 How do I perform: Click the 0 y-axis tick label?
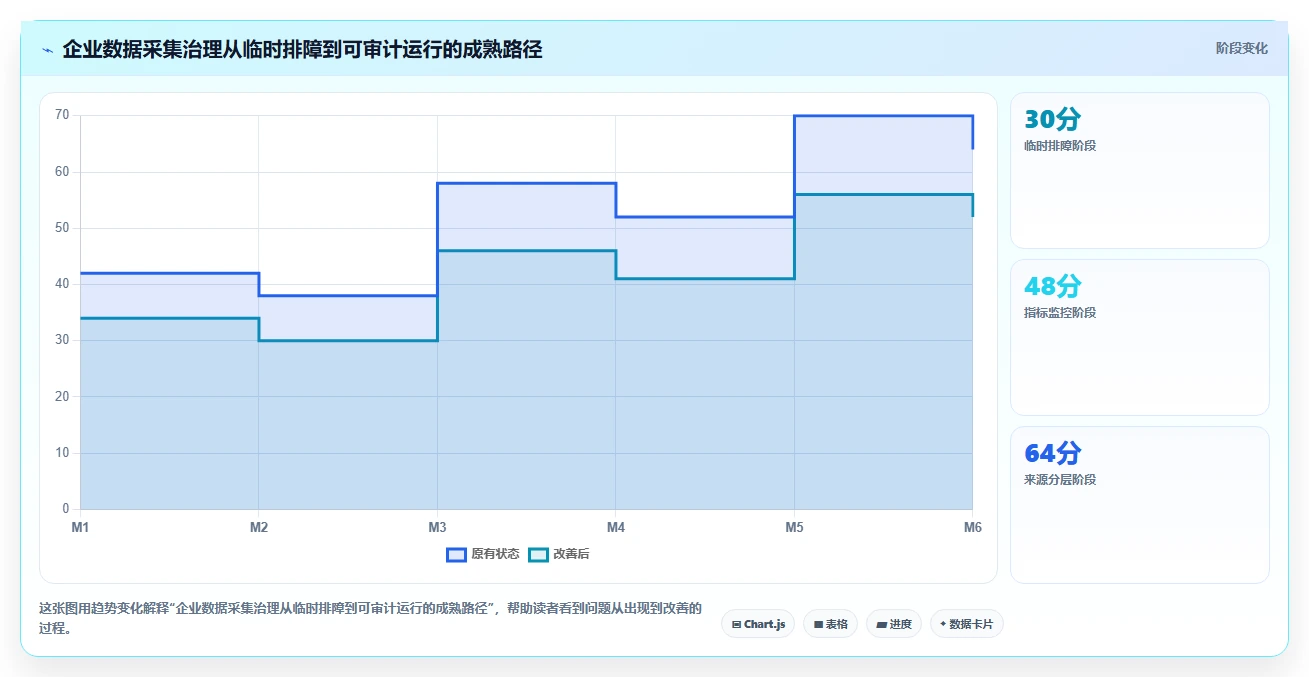[x=66, y=509]
